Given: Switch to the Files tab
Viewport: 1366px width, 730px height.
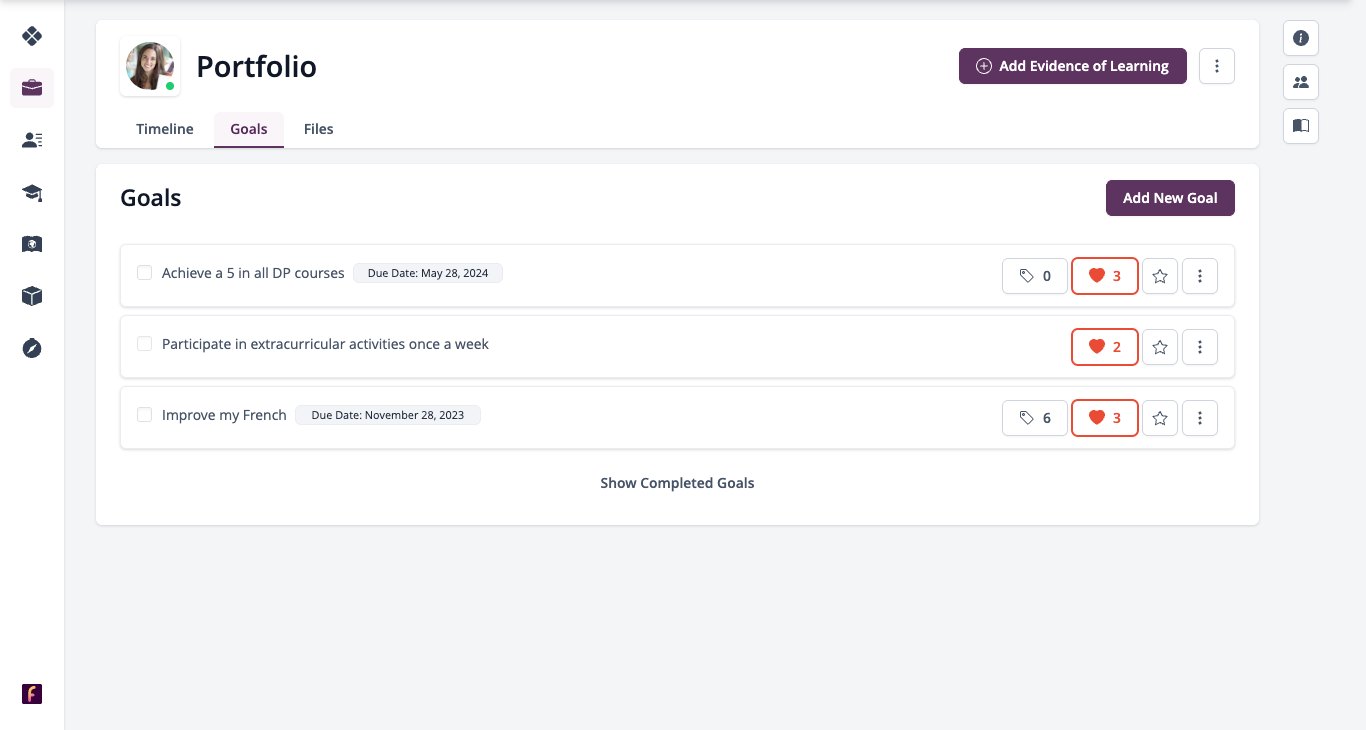Looking at the screenshot, I should coord(319,129).
